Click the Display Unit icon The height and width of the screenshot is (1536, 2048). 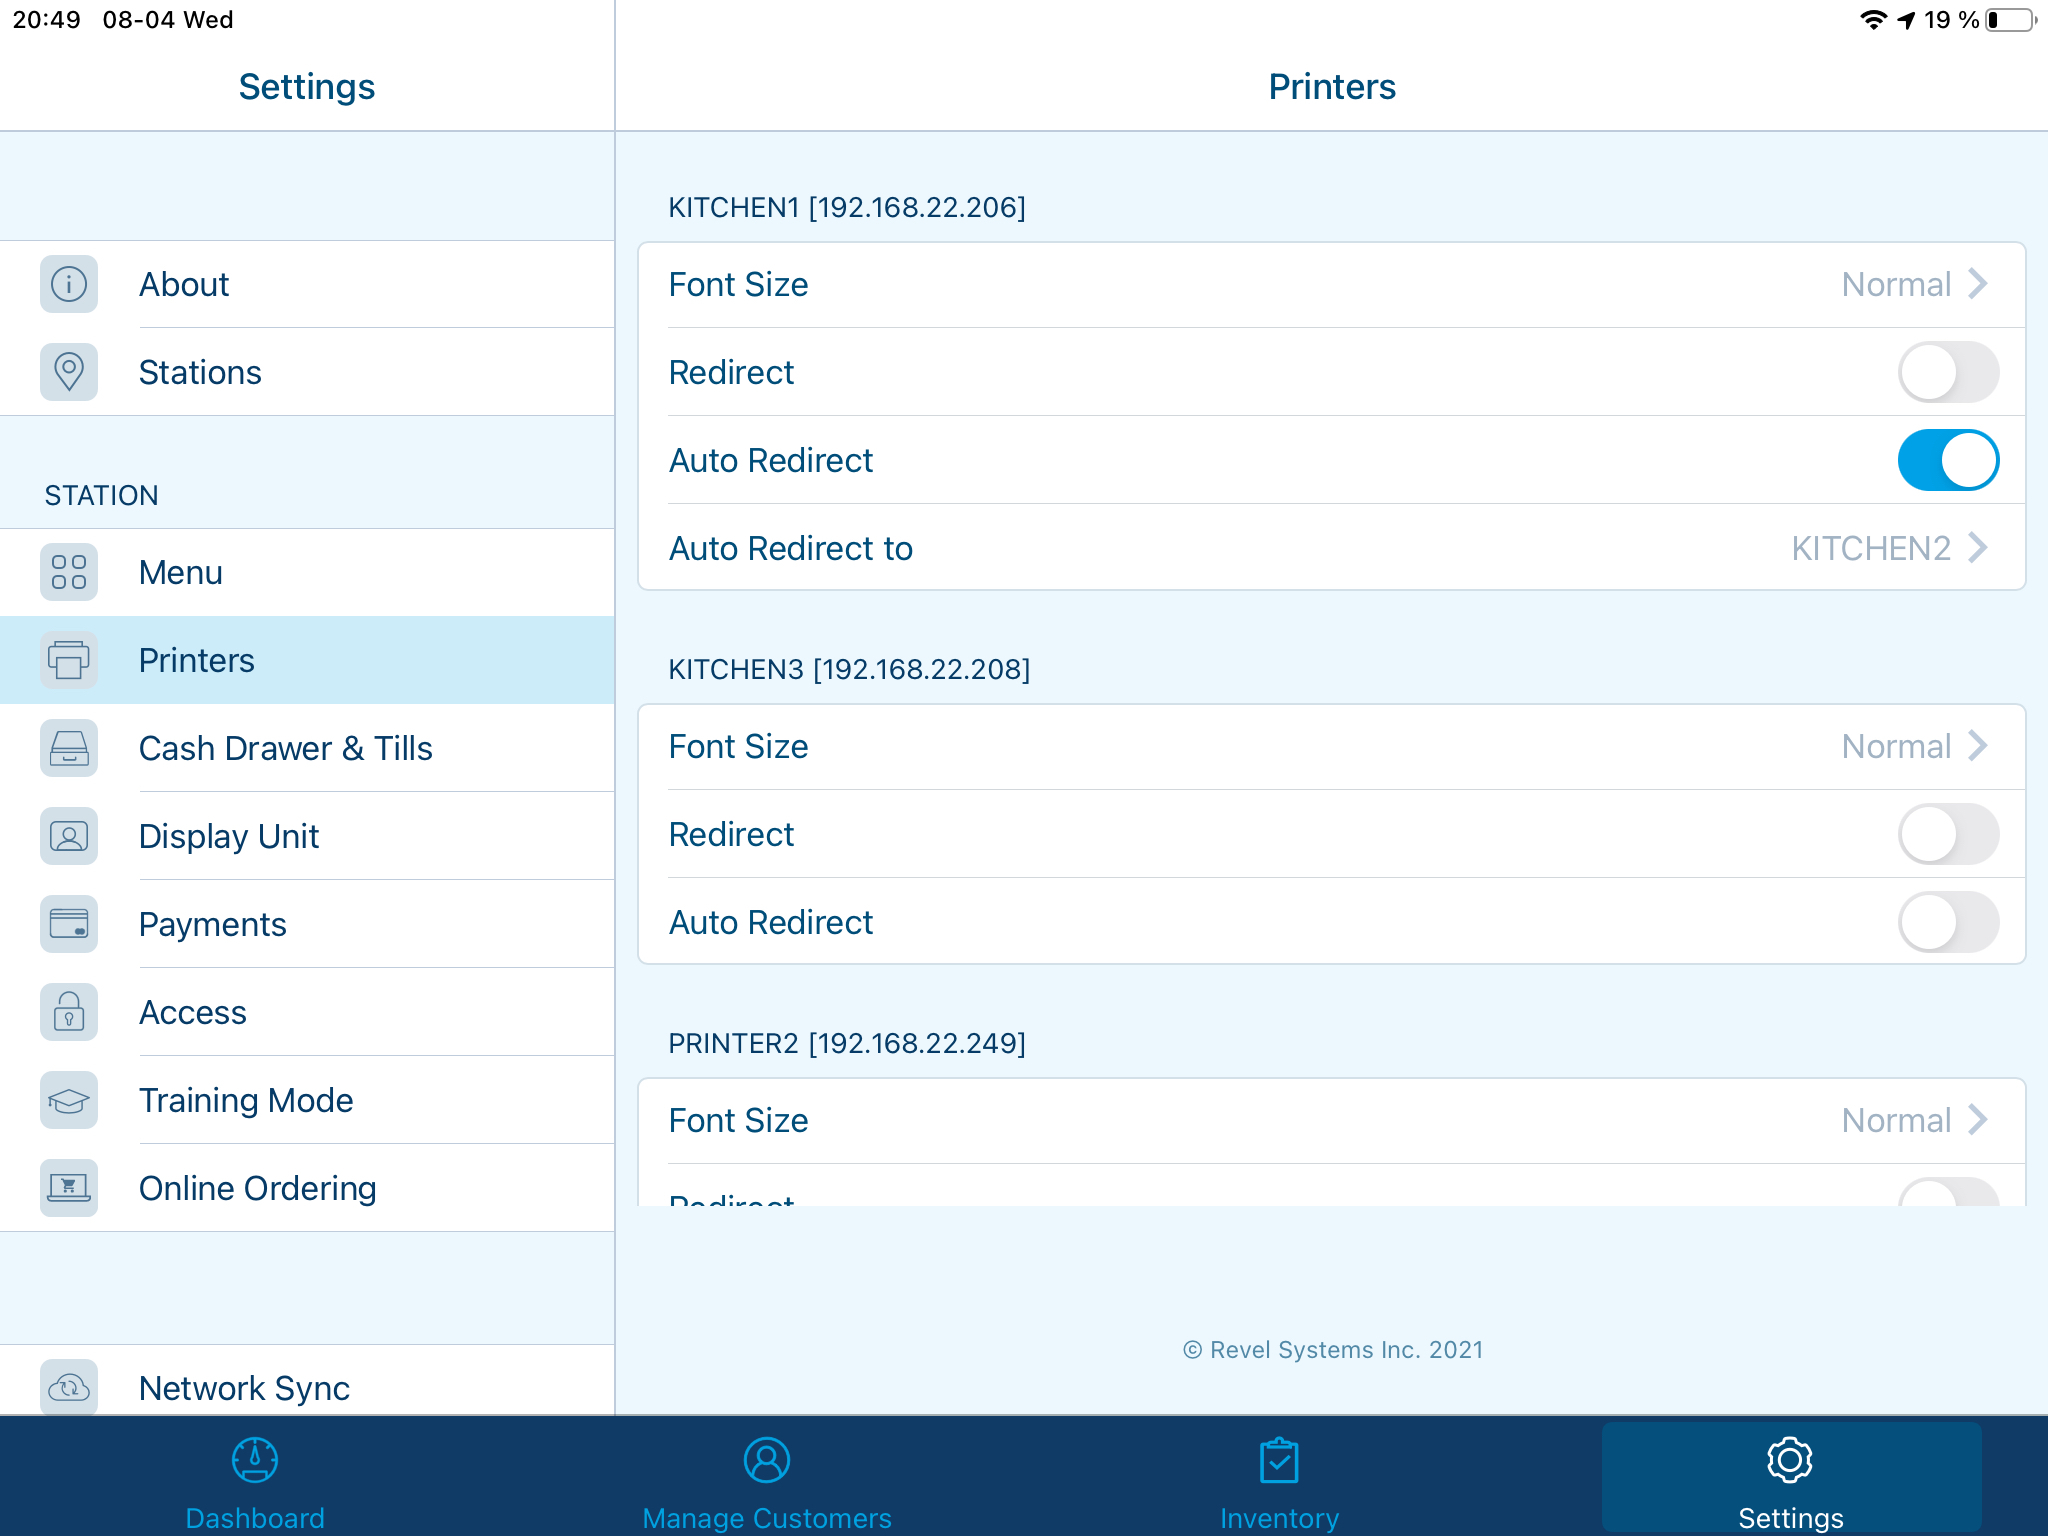point(69,836)
